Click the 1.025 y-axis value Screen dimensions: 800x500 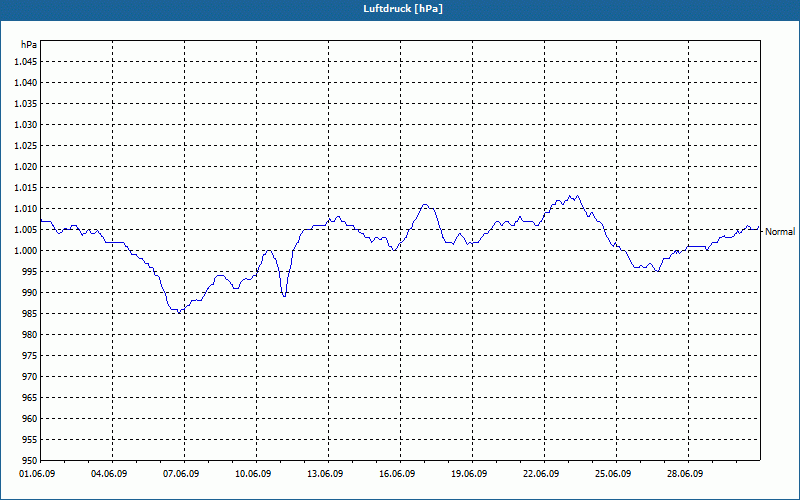click(x=27, y=146)
